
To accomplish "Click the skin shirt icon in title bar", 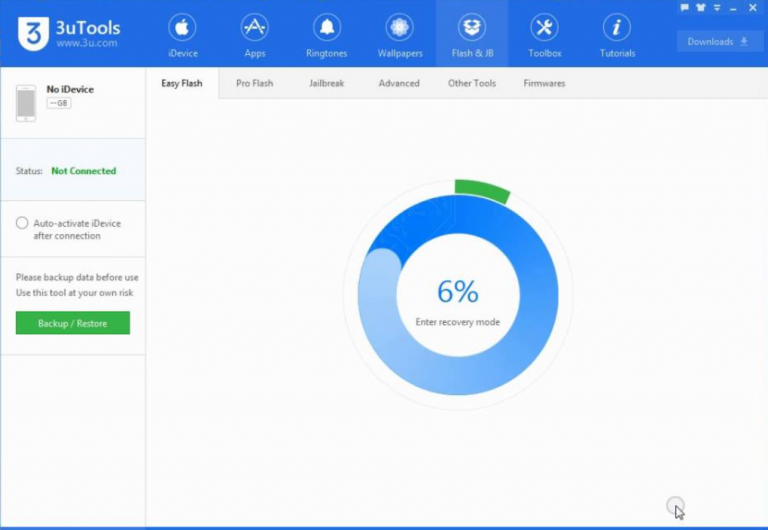I will [x=701, y=7].
